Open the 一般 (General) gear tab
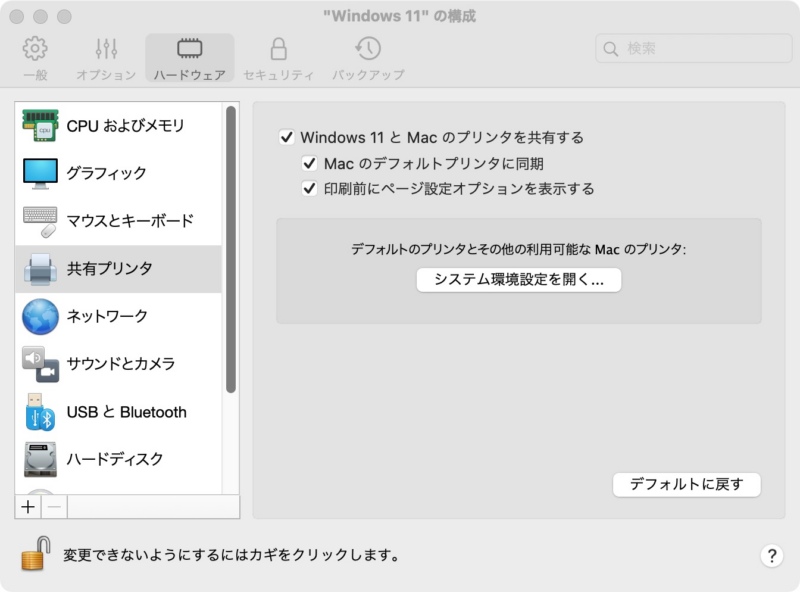The height and width of the screenshot is (592, 800). coord(35,58)
